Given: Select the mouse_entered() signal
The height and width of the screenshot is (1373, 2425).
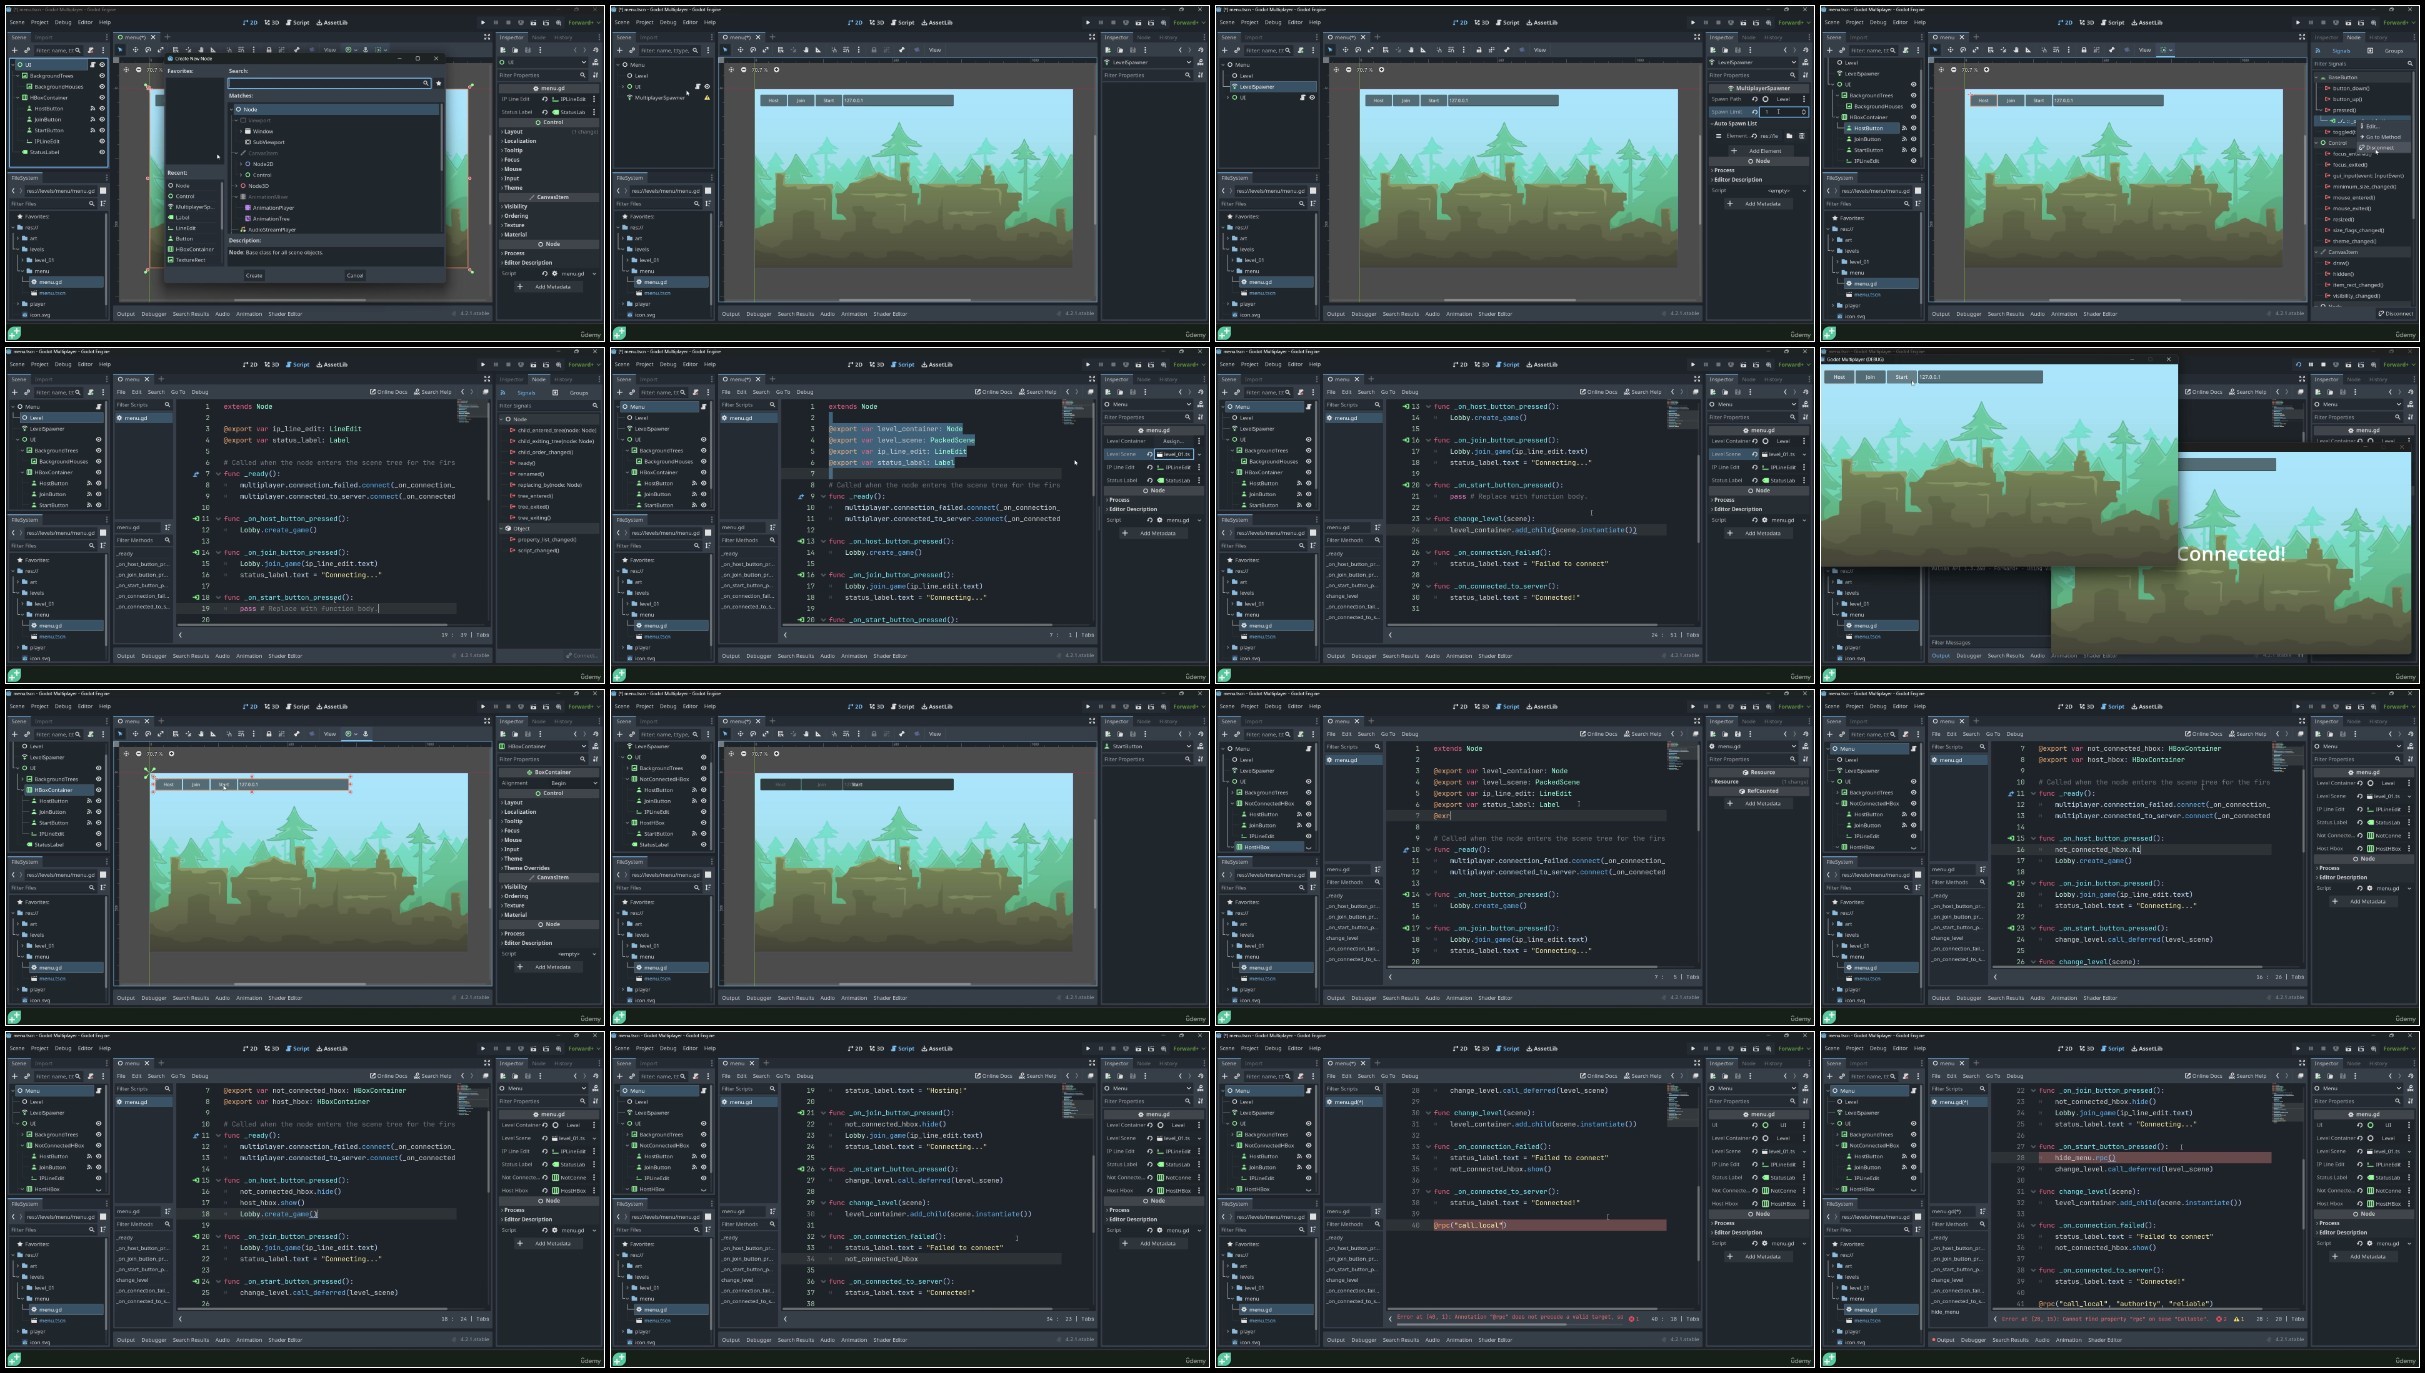Looking at the screenshot, I should (x=2352, y=197).
